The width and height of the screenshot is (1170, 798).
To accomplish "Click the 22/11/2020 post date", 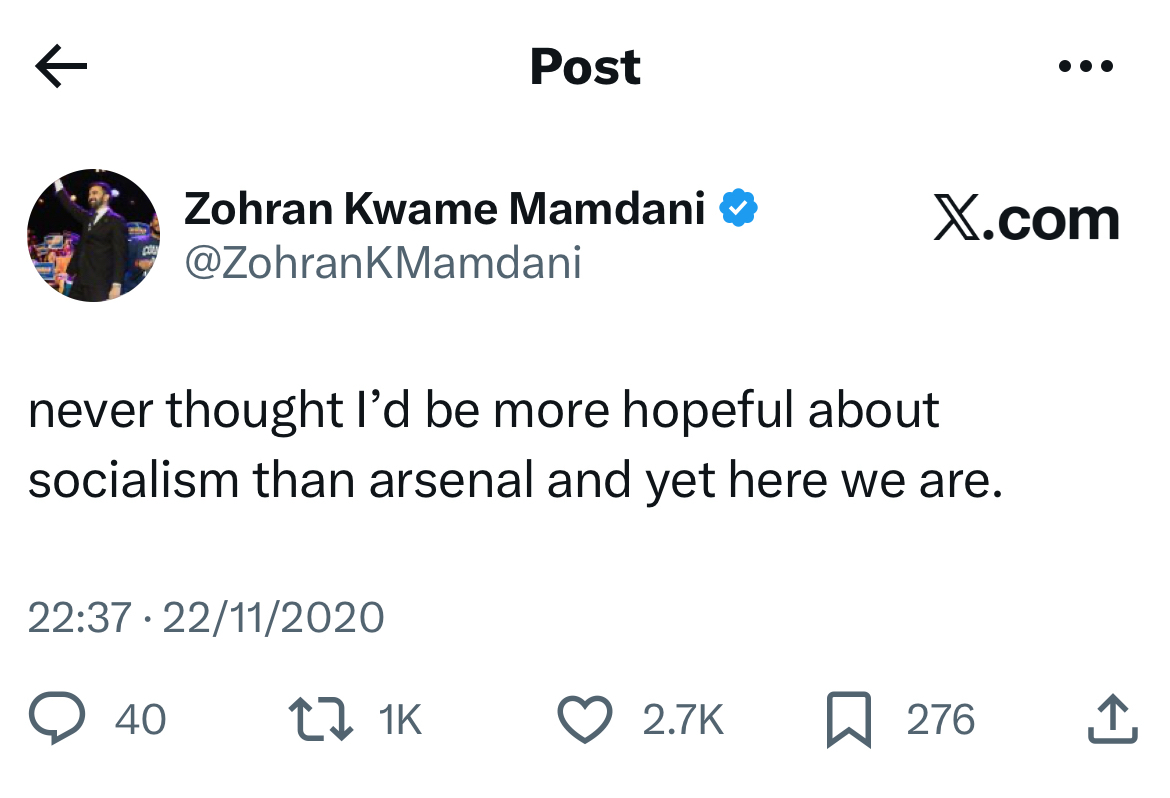I will 272,617.
